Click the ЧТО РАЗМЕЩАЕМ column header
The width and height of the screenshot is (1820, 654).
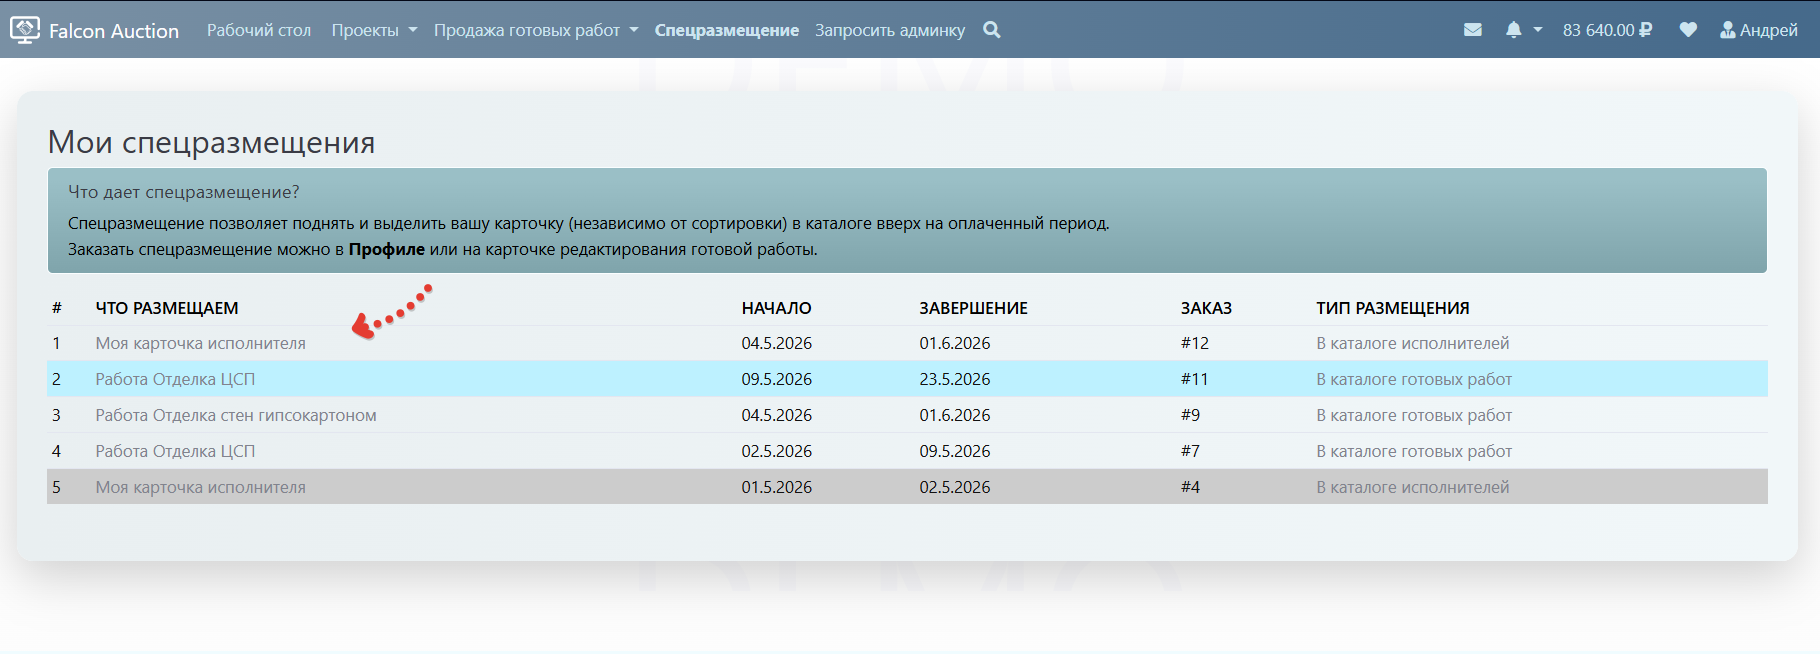click(x=167, y=308)
